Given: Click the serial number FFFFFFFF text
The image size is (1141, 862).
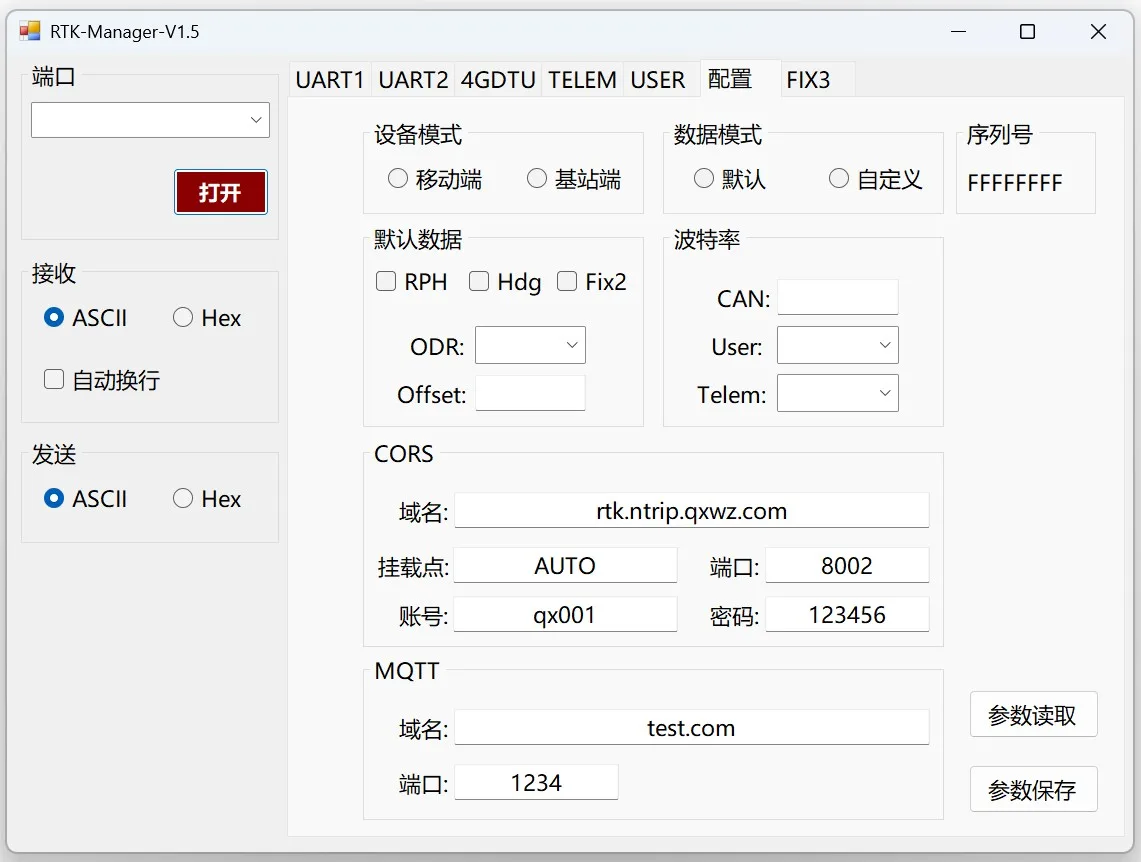Looking at the screenshot, I should [x=1014, y=183].
